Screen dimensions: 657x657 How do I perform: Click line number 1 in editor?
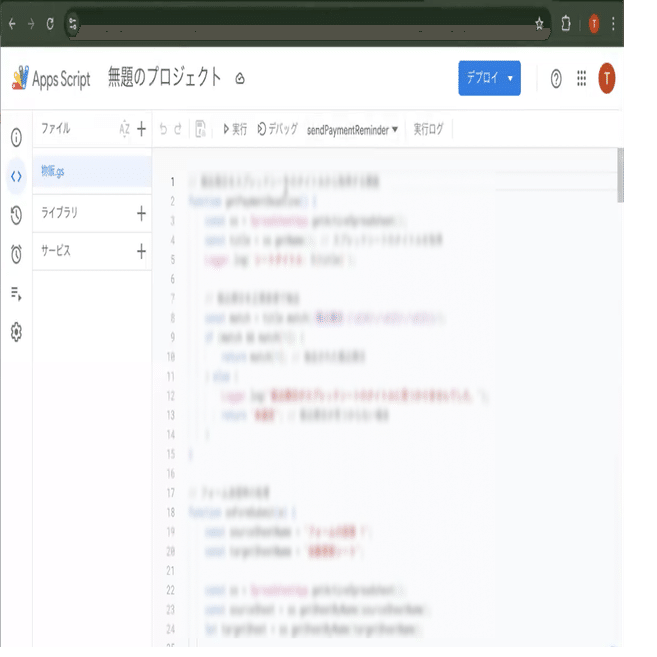coord(172,181)
